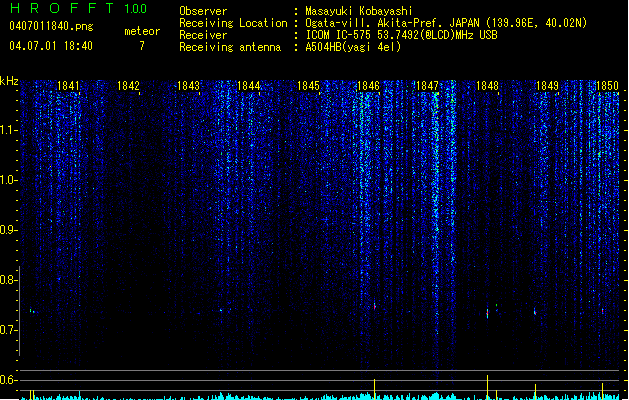Click the kHz axis unit label
The image size is (629, 400).
pos(9,81)
